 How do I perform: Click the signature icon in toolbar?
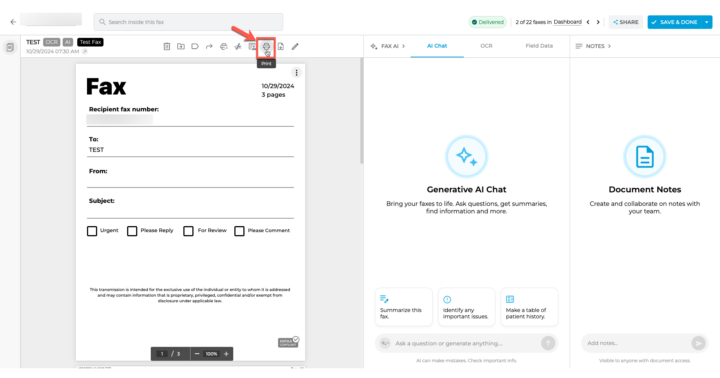click(238, 46)
